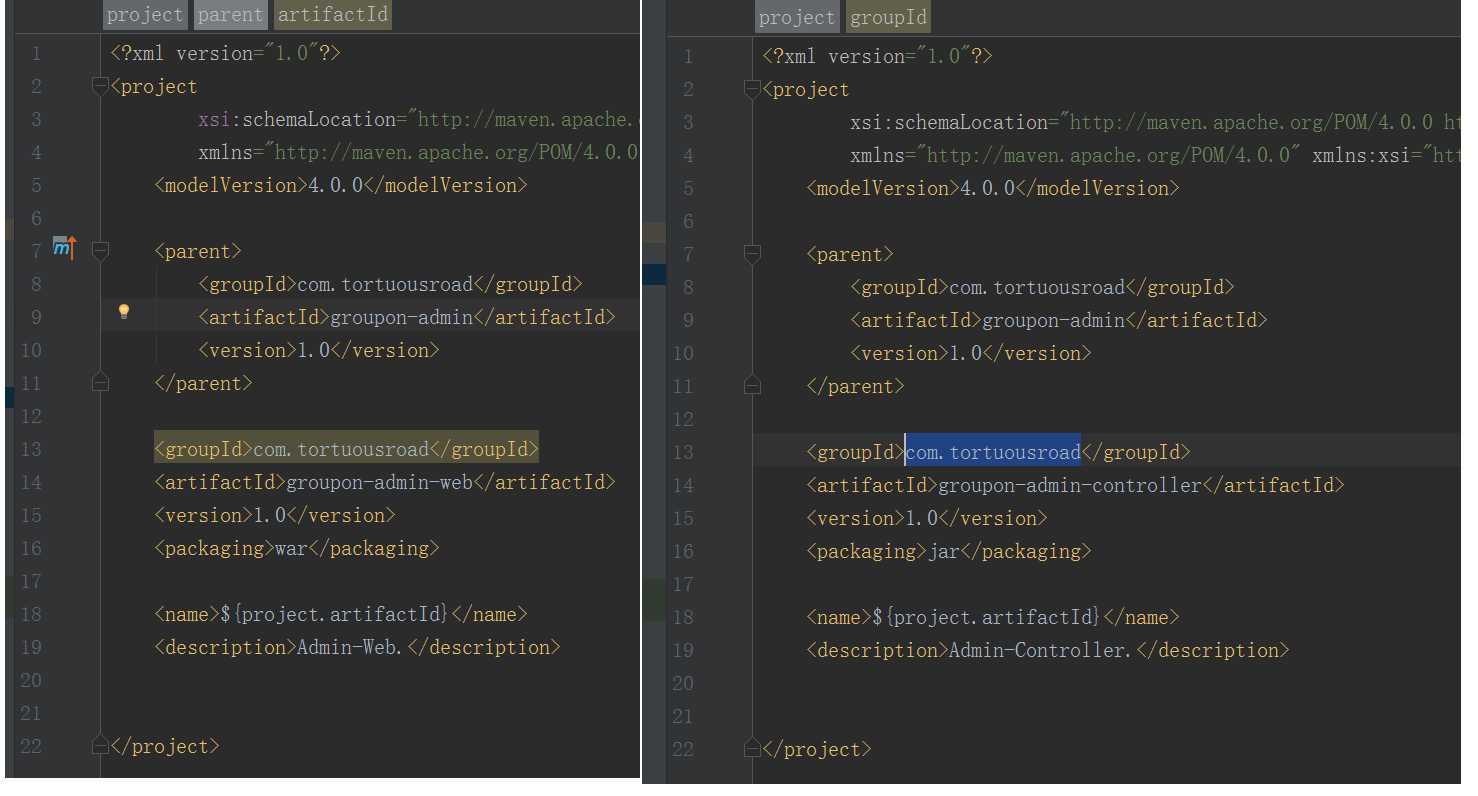This screenshot has height=796, width=1478.
Task: Collapse the project tag fold in left pane
Action: point(99,87)
